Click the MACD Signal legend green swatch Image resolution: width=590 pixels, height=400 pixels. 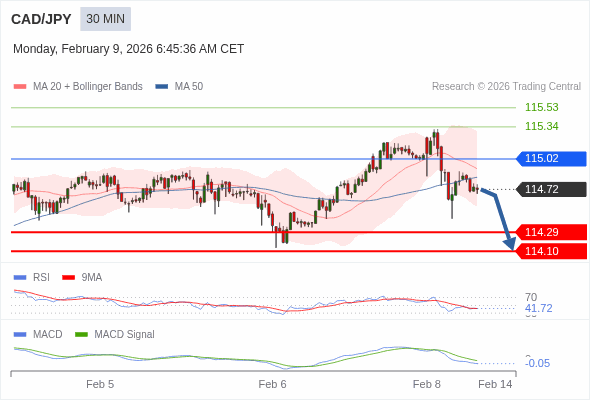pos(81,335)
